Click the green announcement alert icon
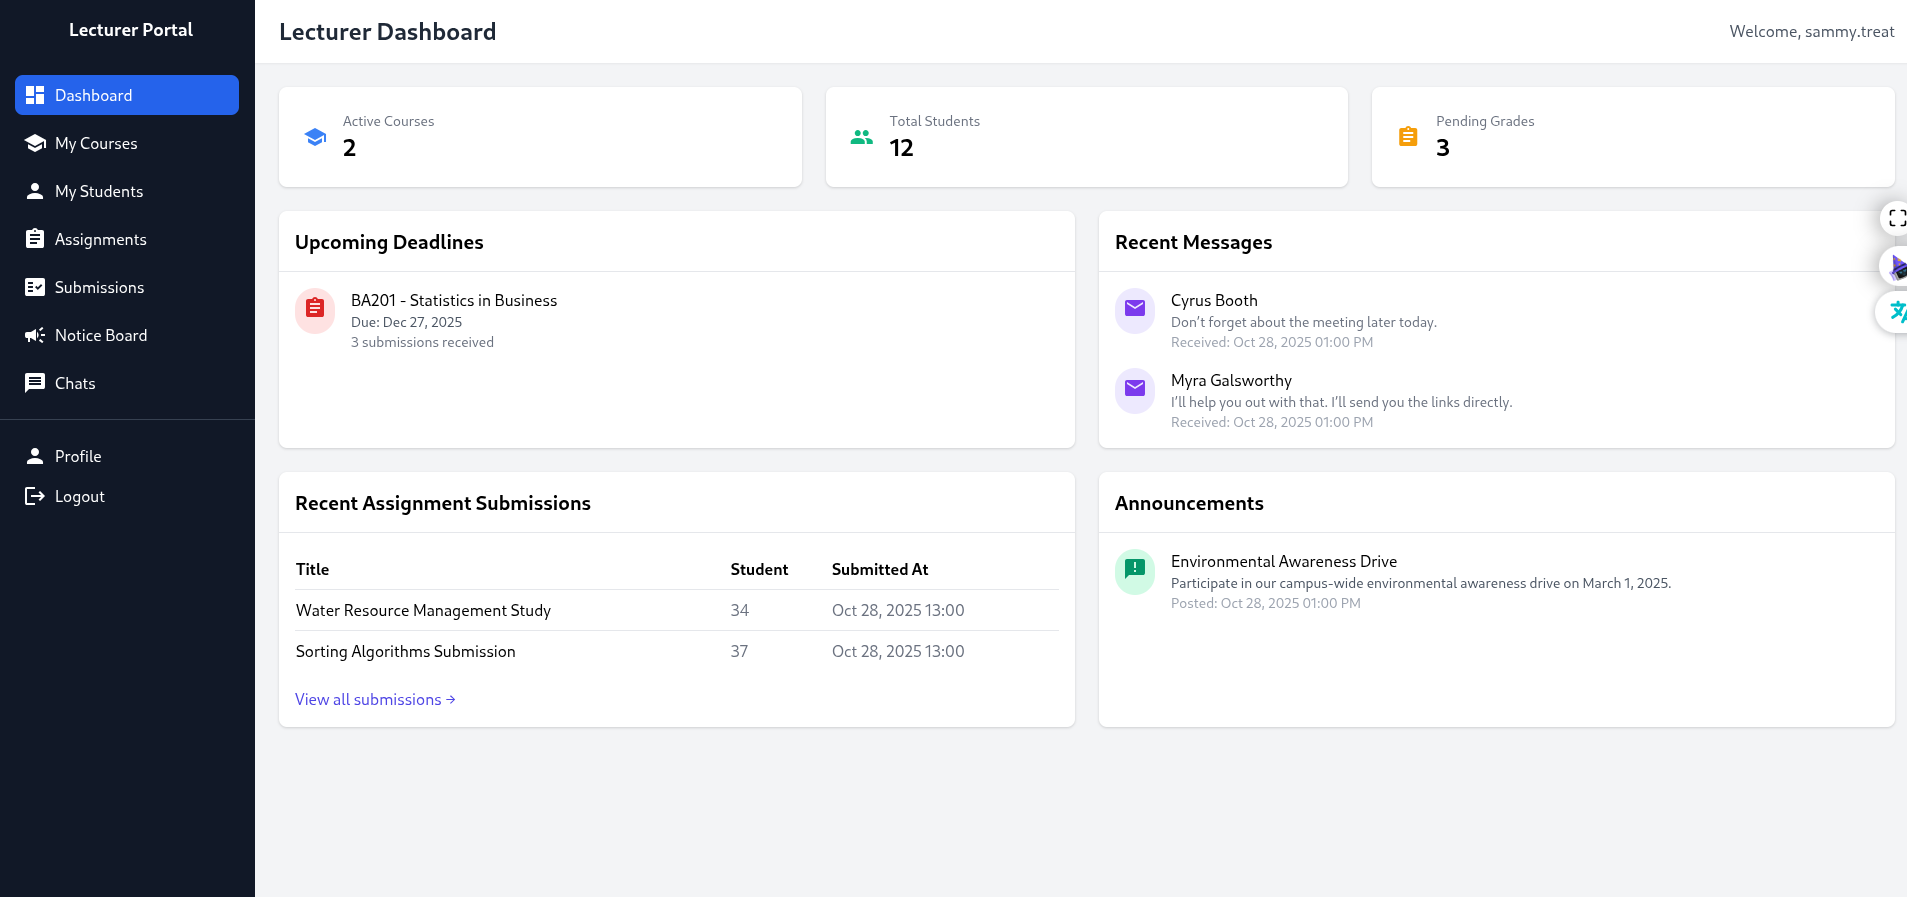 (x=1134, y=570)
